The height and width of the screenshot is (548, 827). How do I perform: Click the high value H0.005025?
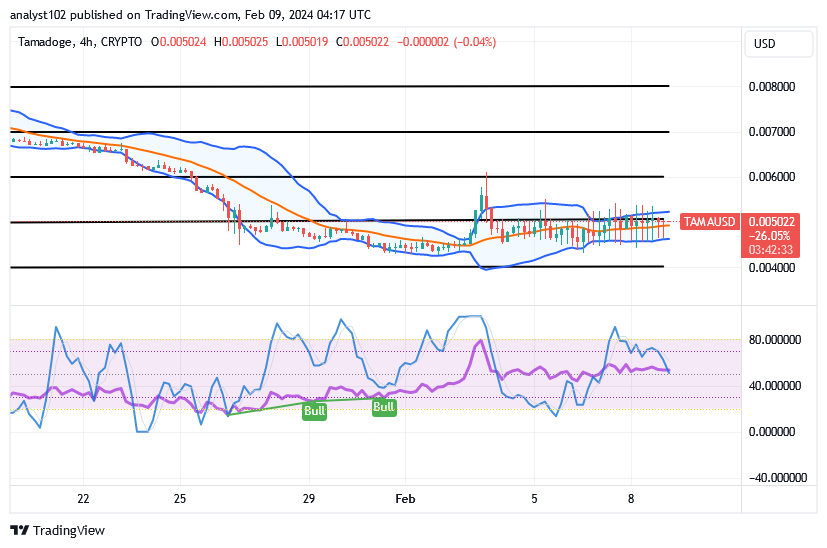241,42
